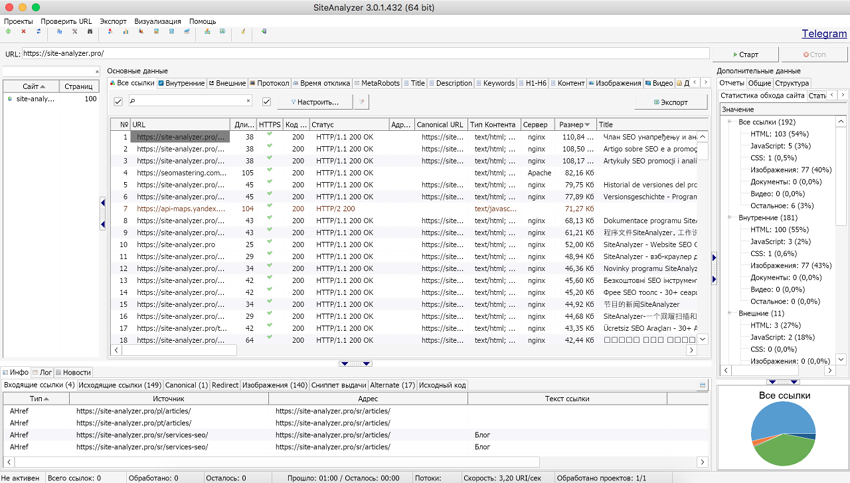This screenshot has width=850, height=483.
Task: Click the clear X in the URL filter field
Action: (248, 101)
